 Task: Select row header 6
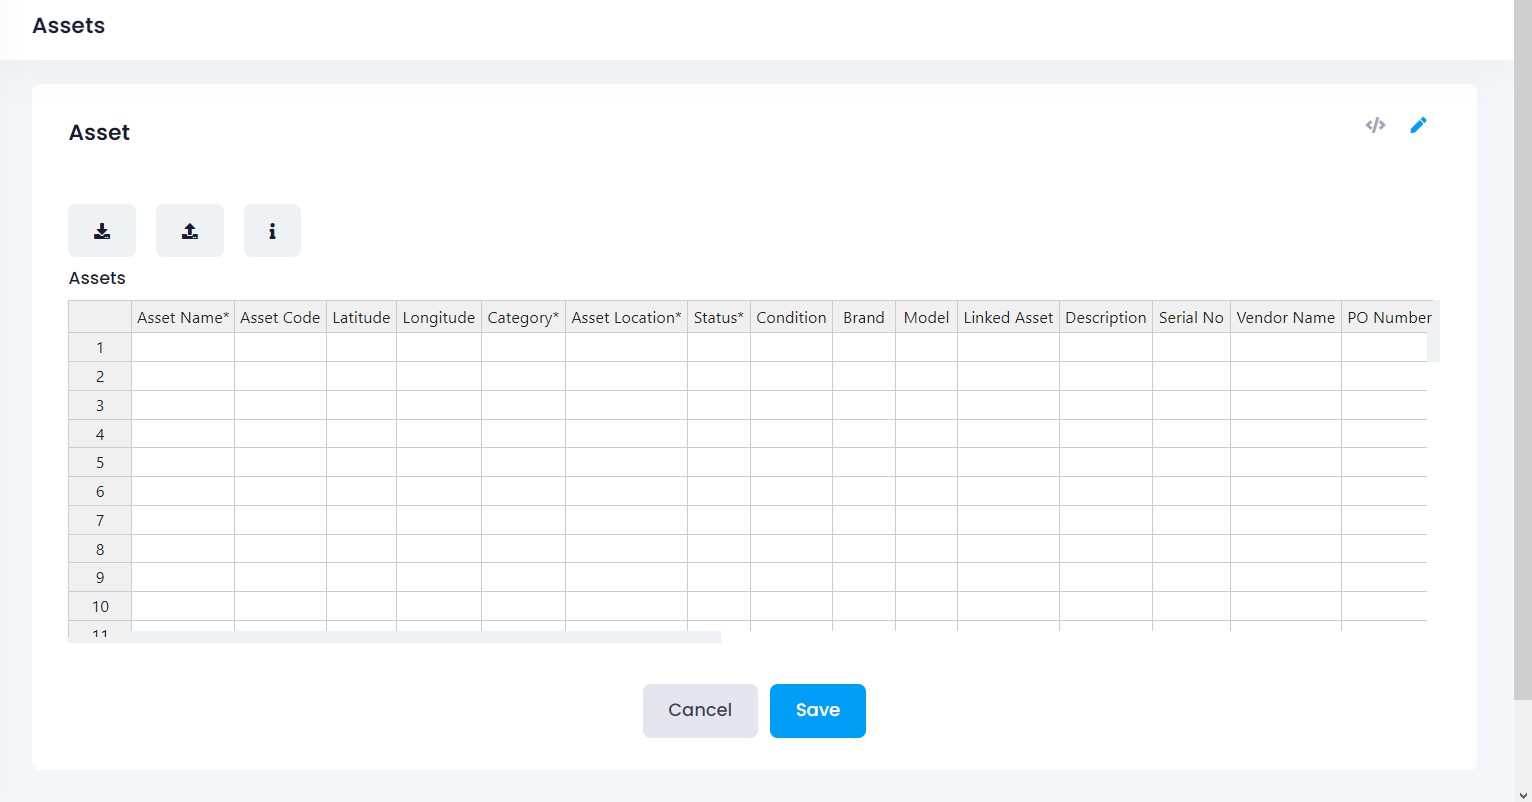(100, 491)
